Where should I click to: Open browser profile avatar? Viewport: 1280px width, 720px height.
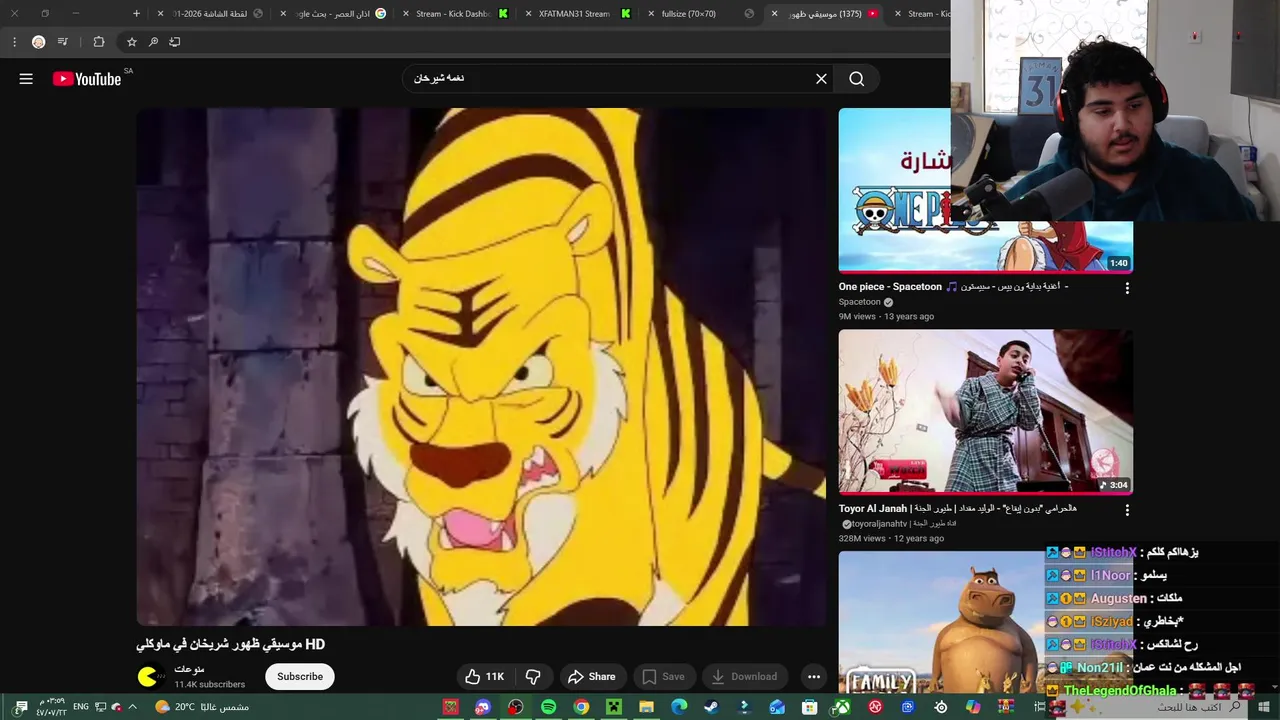(x=38, y=42)
